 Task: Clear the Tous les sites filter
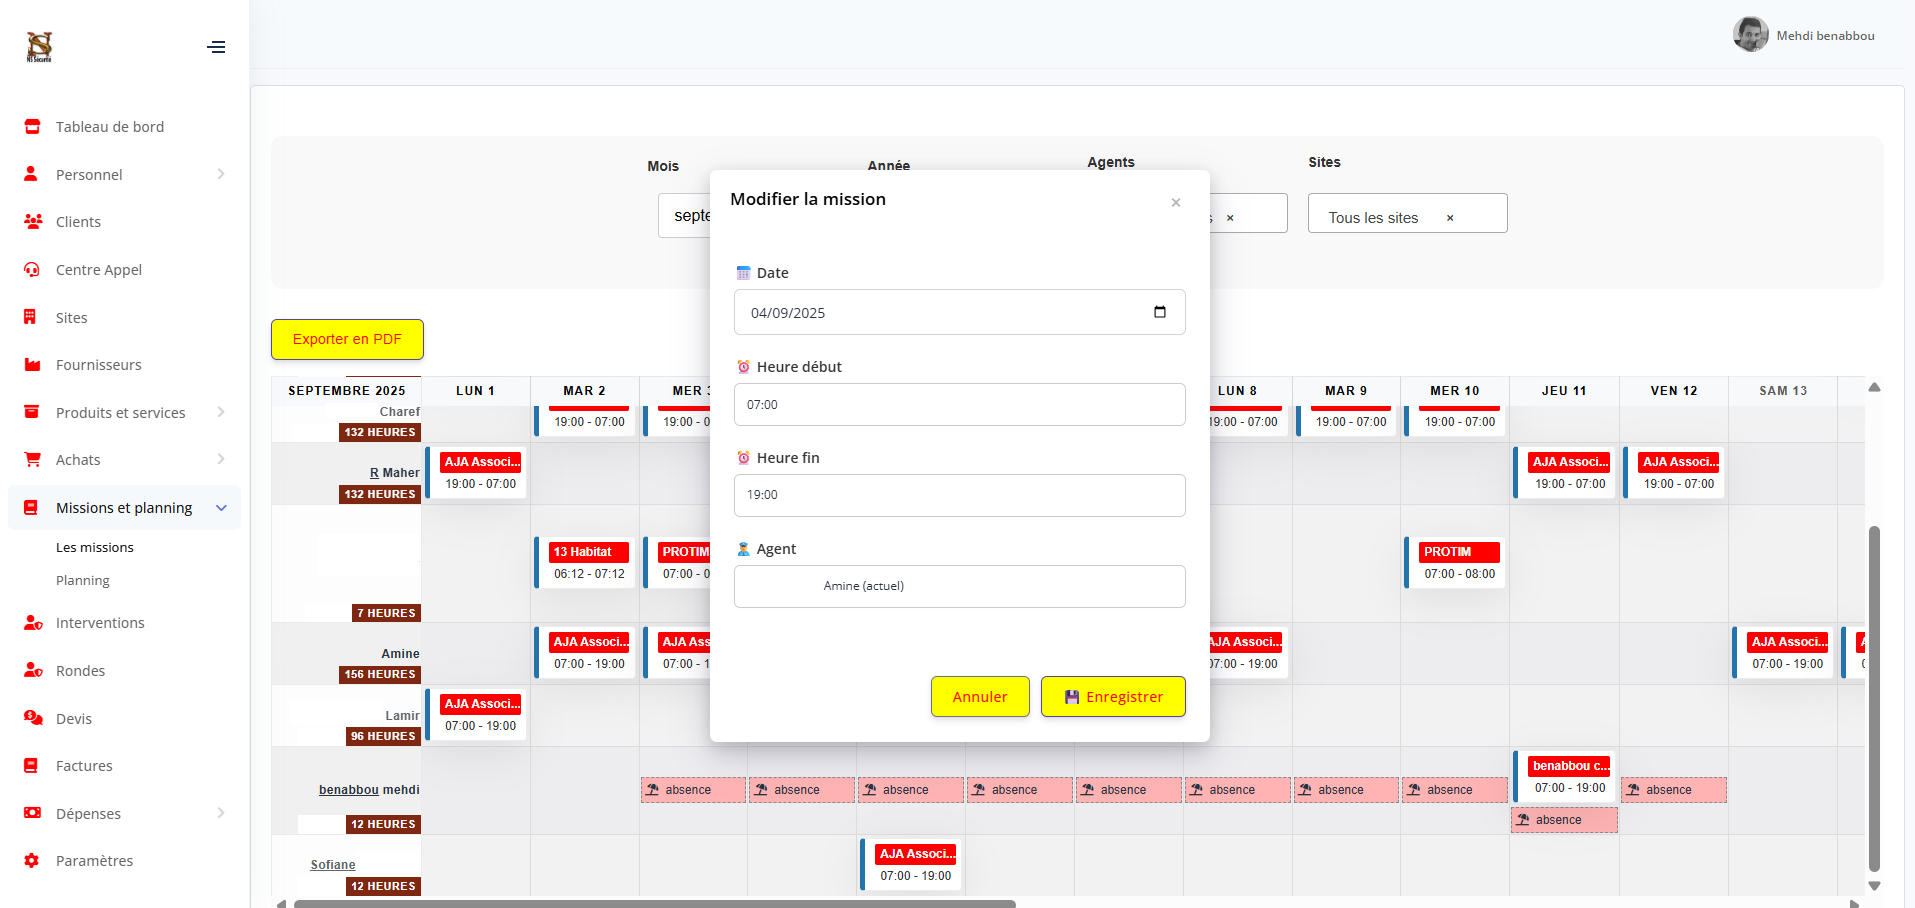pyautogui.click(x=1450, y=218)
